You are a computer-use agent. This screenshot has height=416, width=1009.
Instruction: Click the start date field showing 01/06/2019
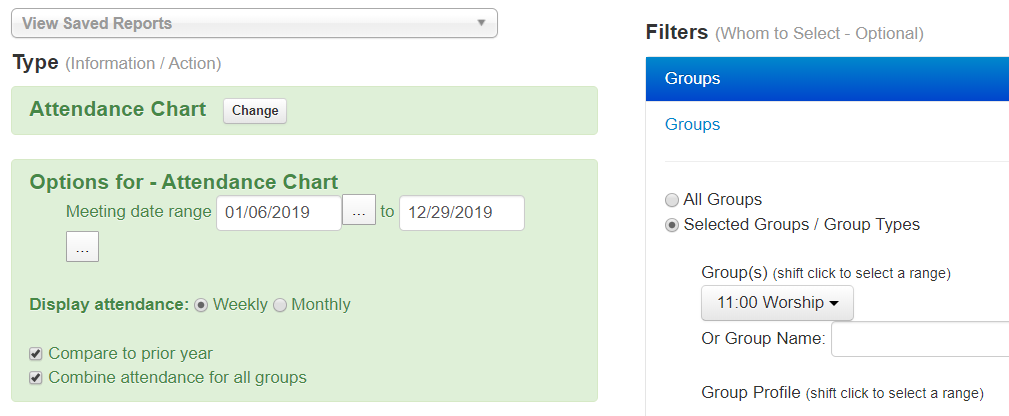click(279, 213)
